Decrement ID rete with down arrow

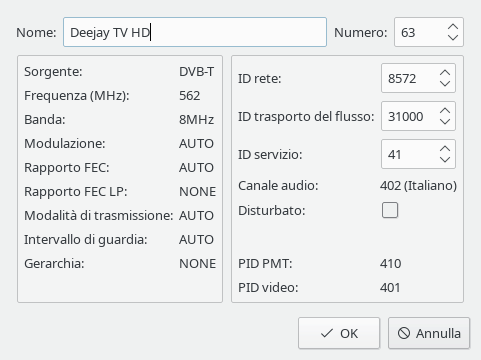tap(445, 83)
